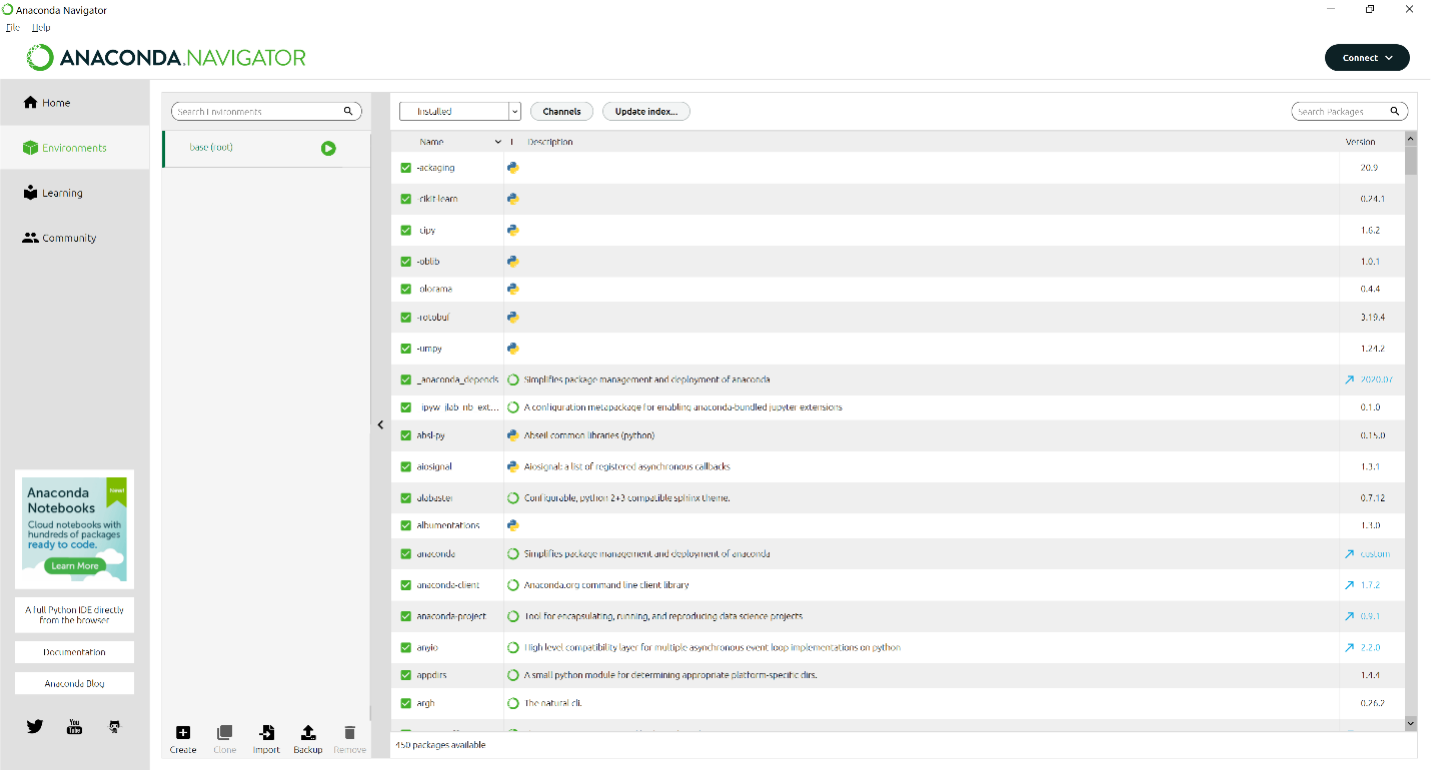Toggle the scikit-learn package checkbox
Screen dimensions: 1433x770
406,199
